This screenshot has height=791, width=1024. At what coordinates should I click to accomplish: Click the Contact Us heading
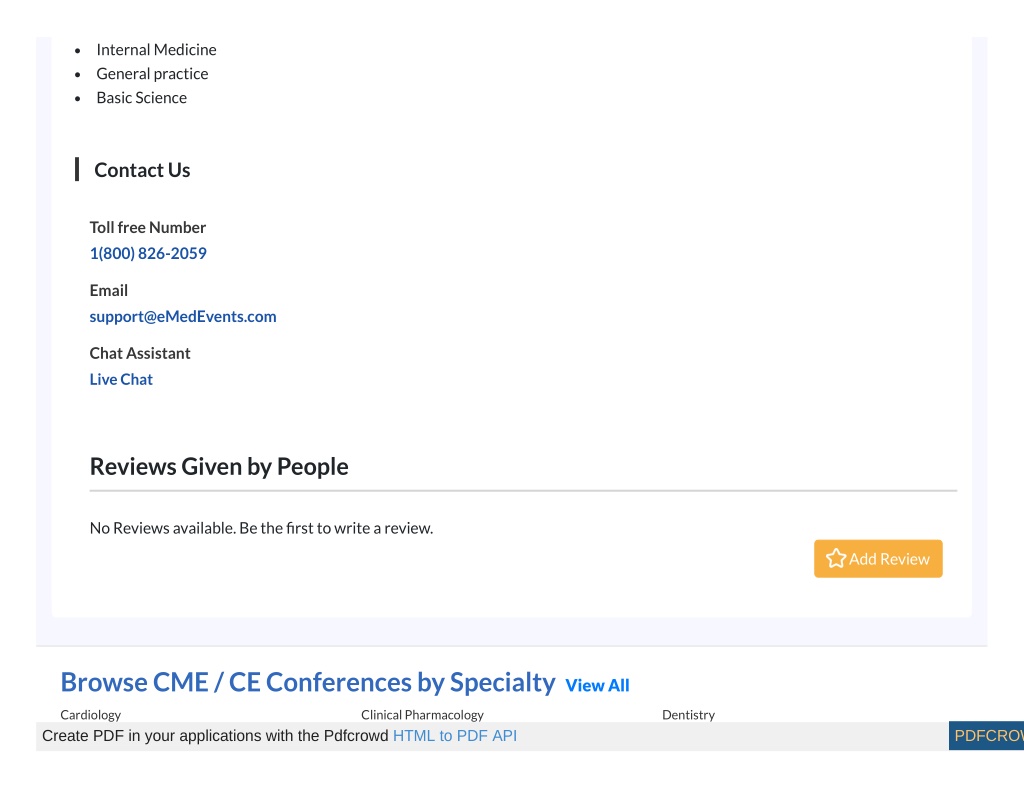tap(142, 170)
